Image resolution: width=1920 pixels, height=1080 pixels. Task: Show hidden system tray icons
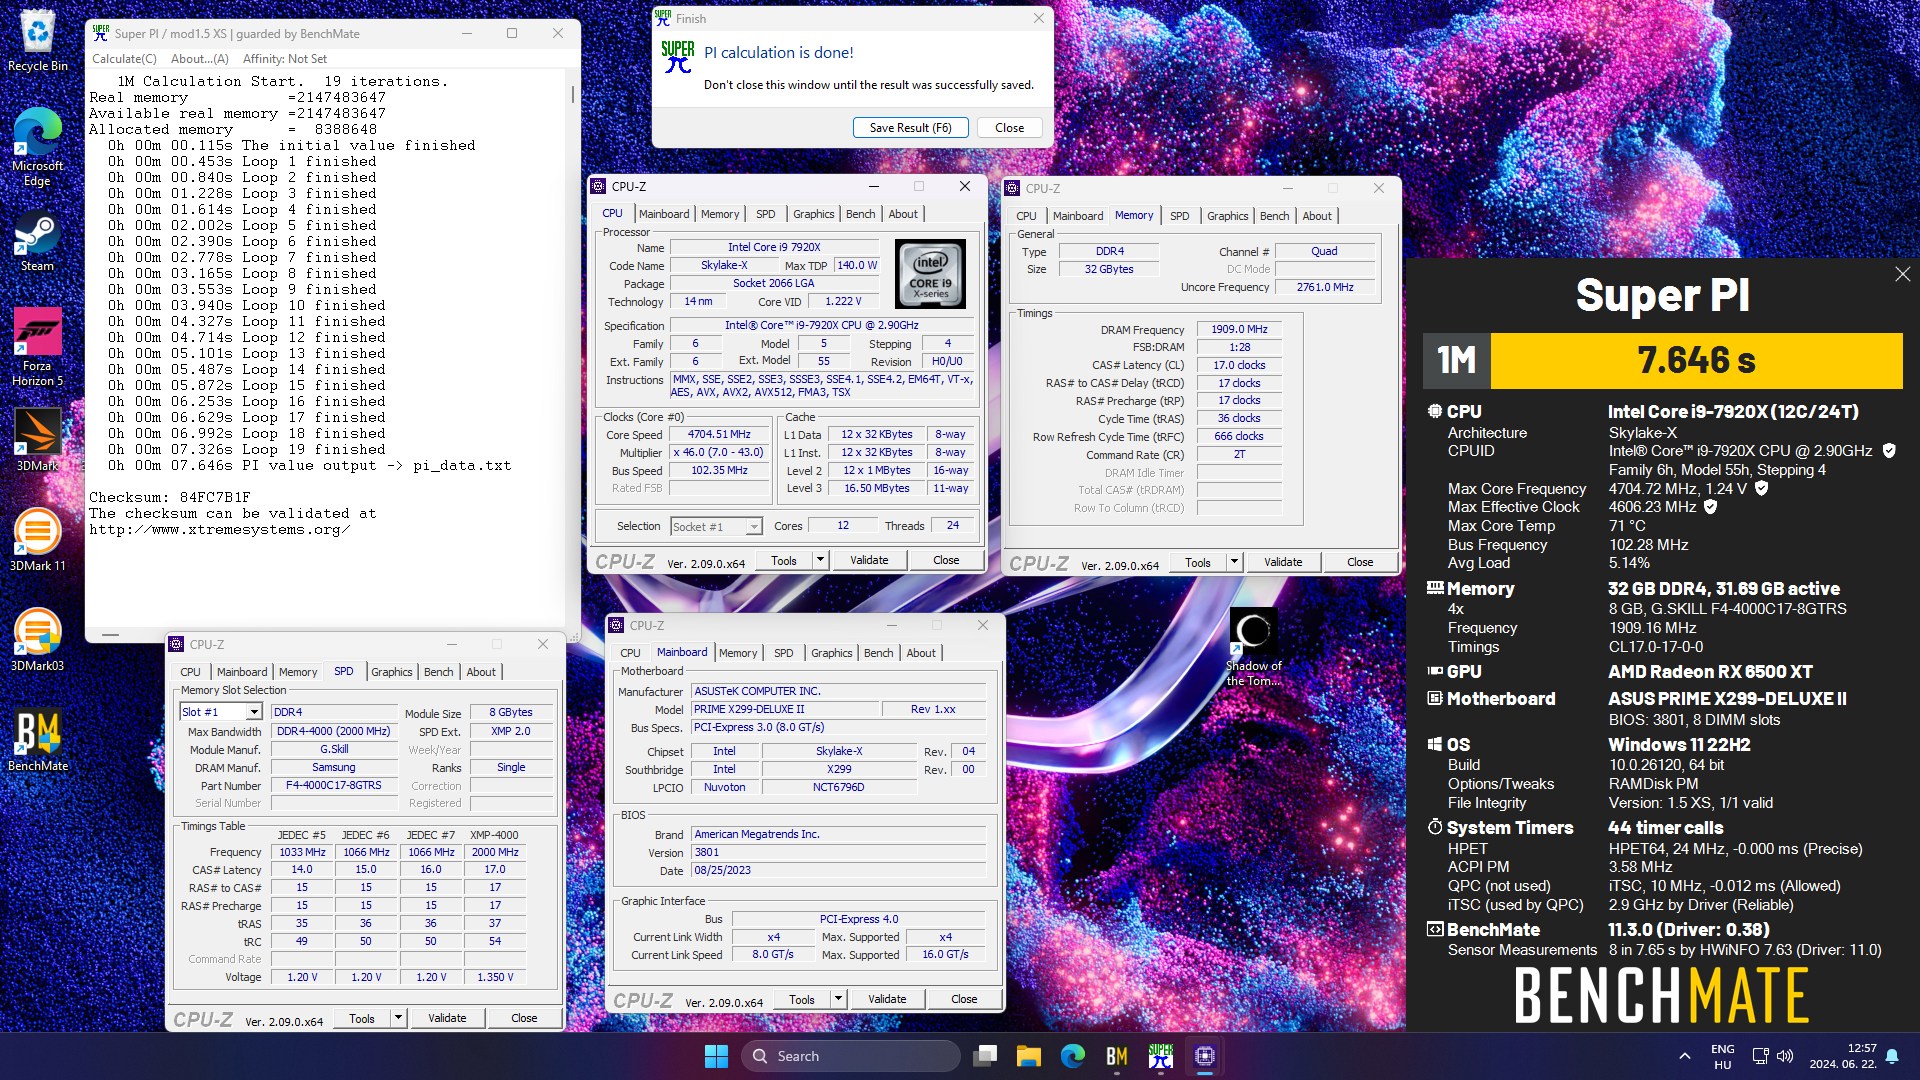[1685, 1056]
